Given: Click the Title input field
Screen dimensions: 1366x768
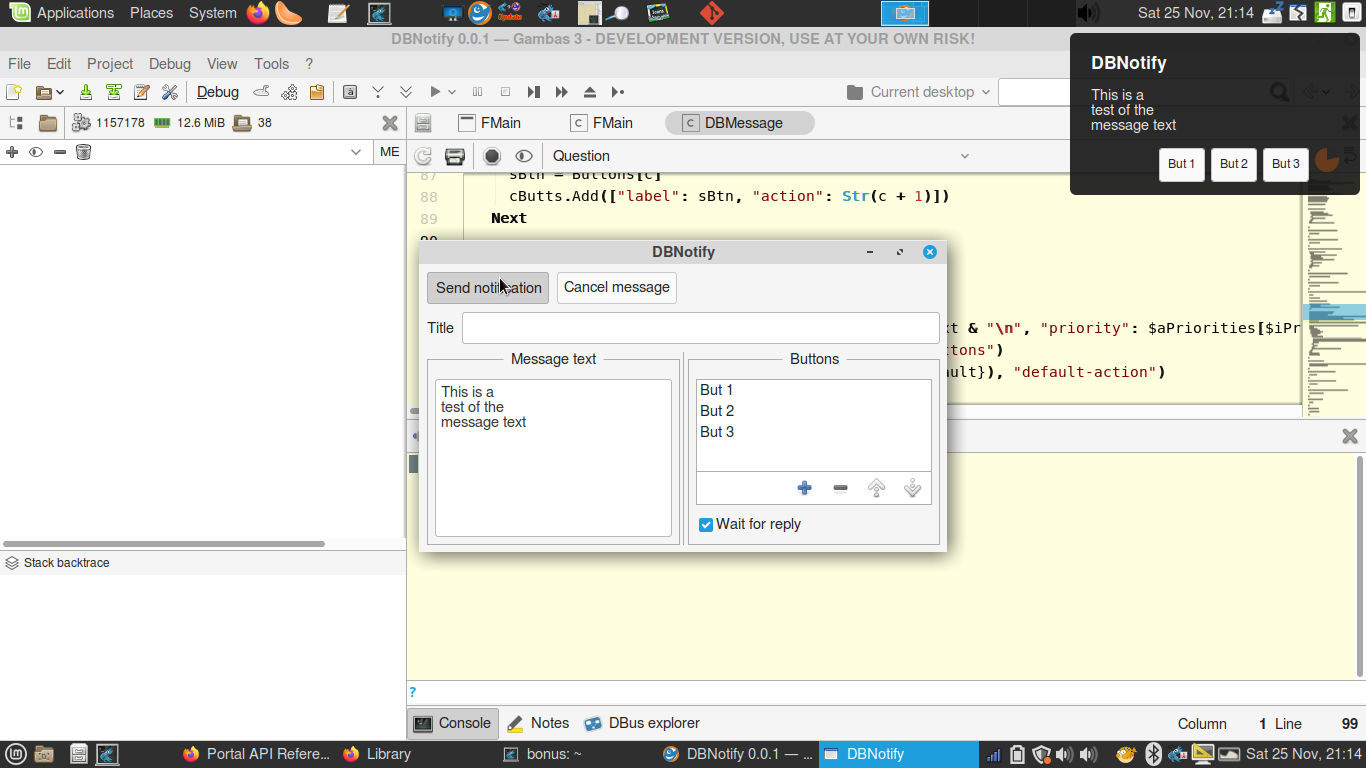Looking at the screenshot, I should (700, 328).
